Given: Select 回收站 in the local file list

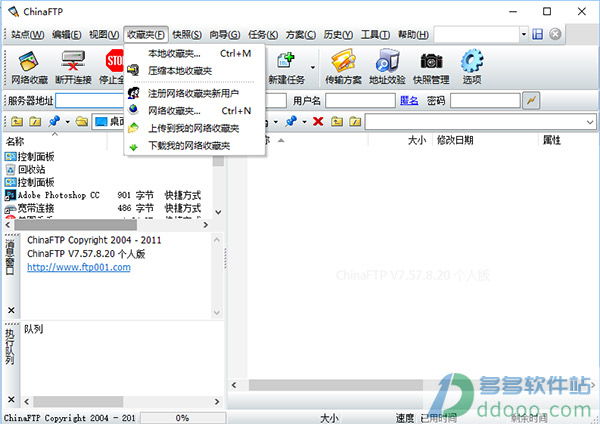Looking at the screenshot, I should (x=26, y=170).
